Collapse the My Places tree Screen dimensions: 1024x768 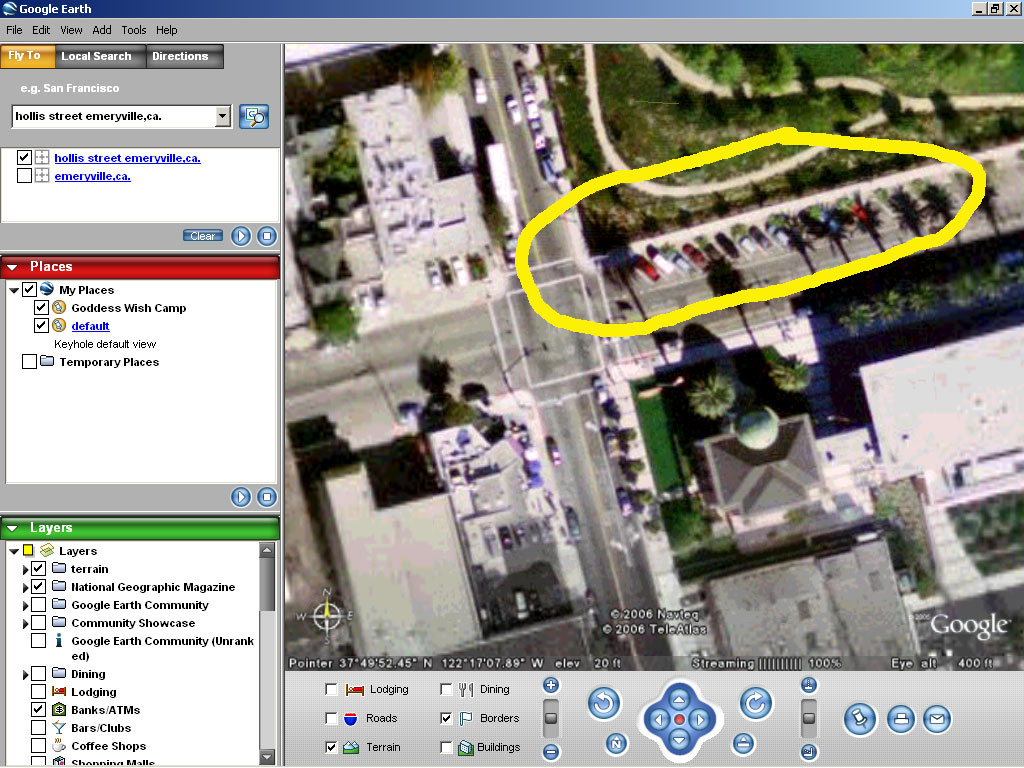(14, 290)
